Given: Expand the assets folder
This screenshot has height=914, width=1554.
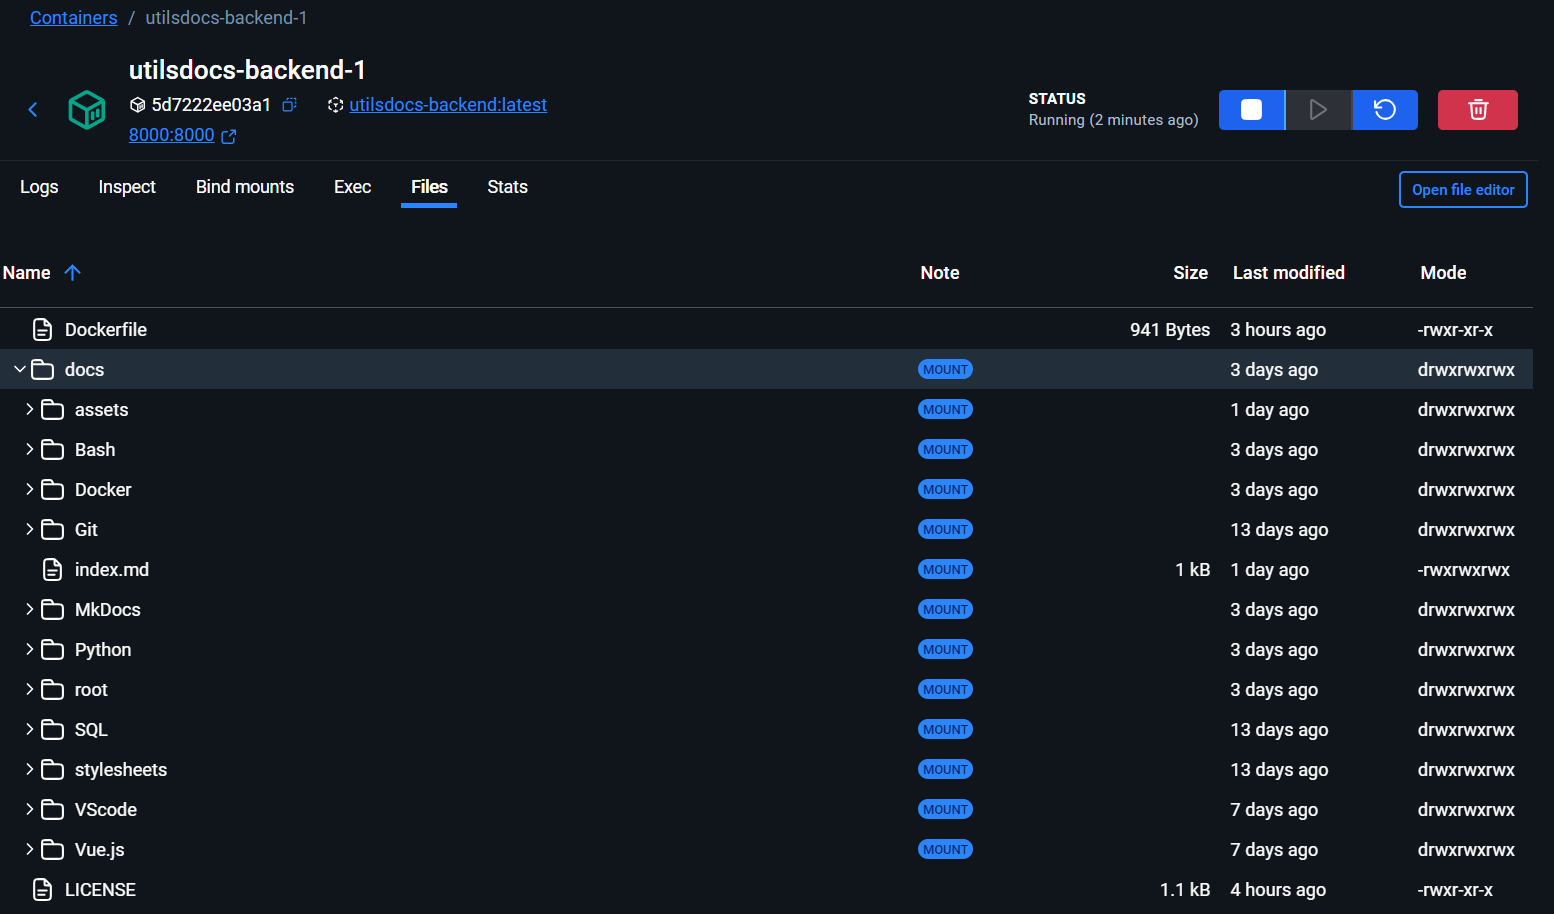Looking at the screenshot, I should tap(30, 409).
